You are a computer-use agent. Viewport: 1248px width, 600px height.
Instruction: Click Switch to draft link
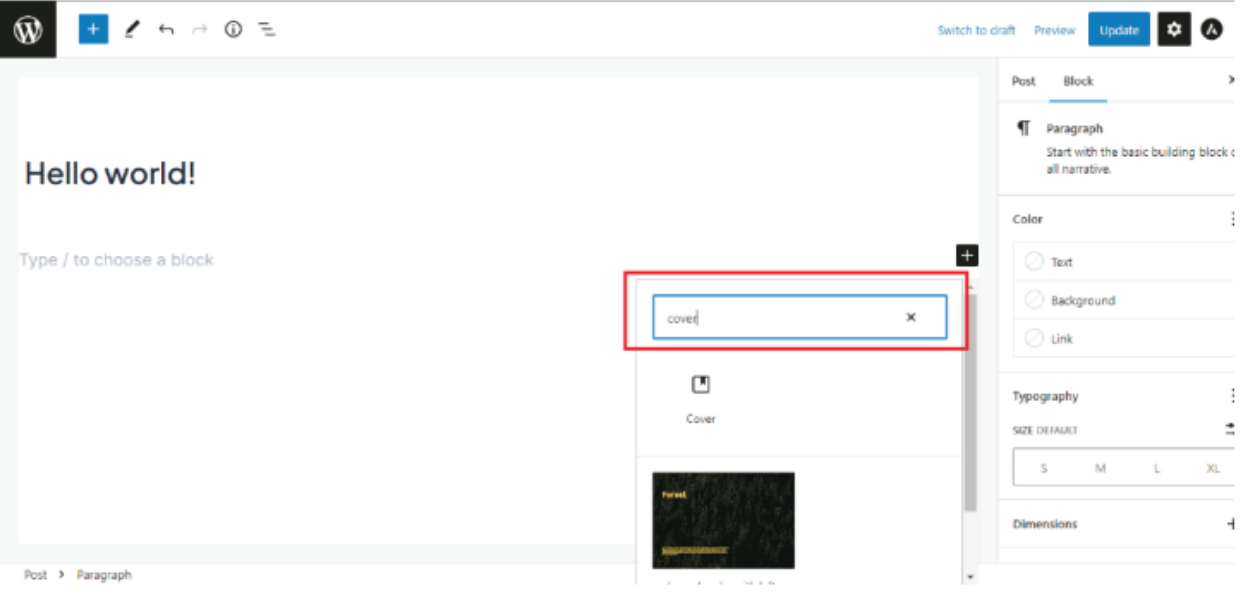click(x=976, y=30)
